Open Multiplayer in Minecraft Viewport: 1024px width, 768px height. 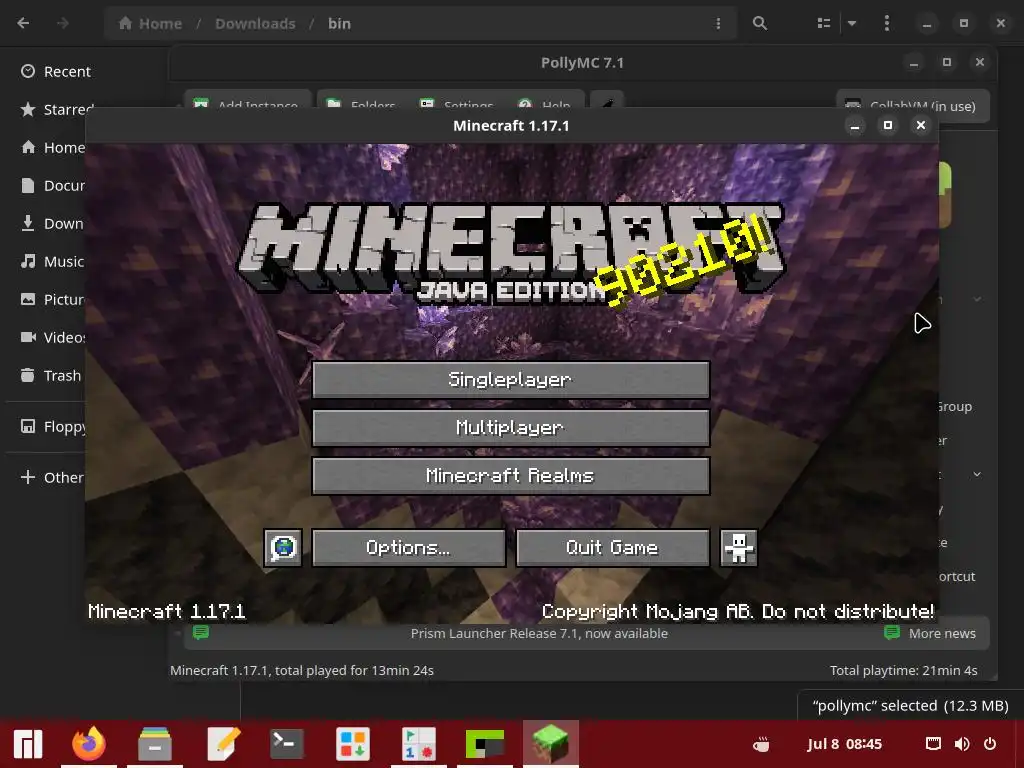coord(511,428)
